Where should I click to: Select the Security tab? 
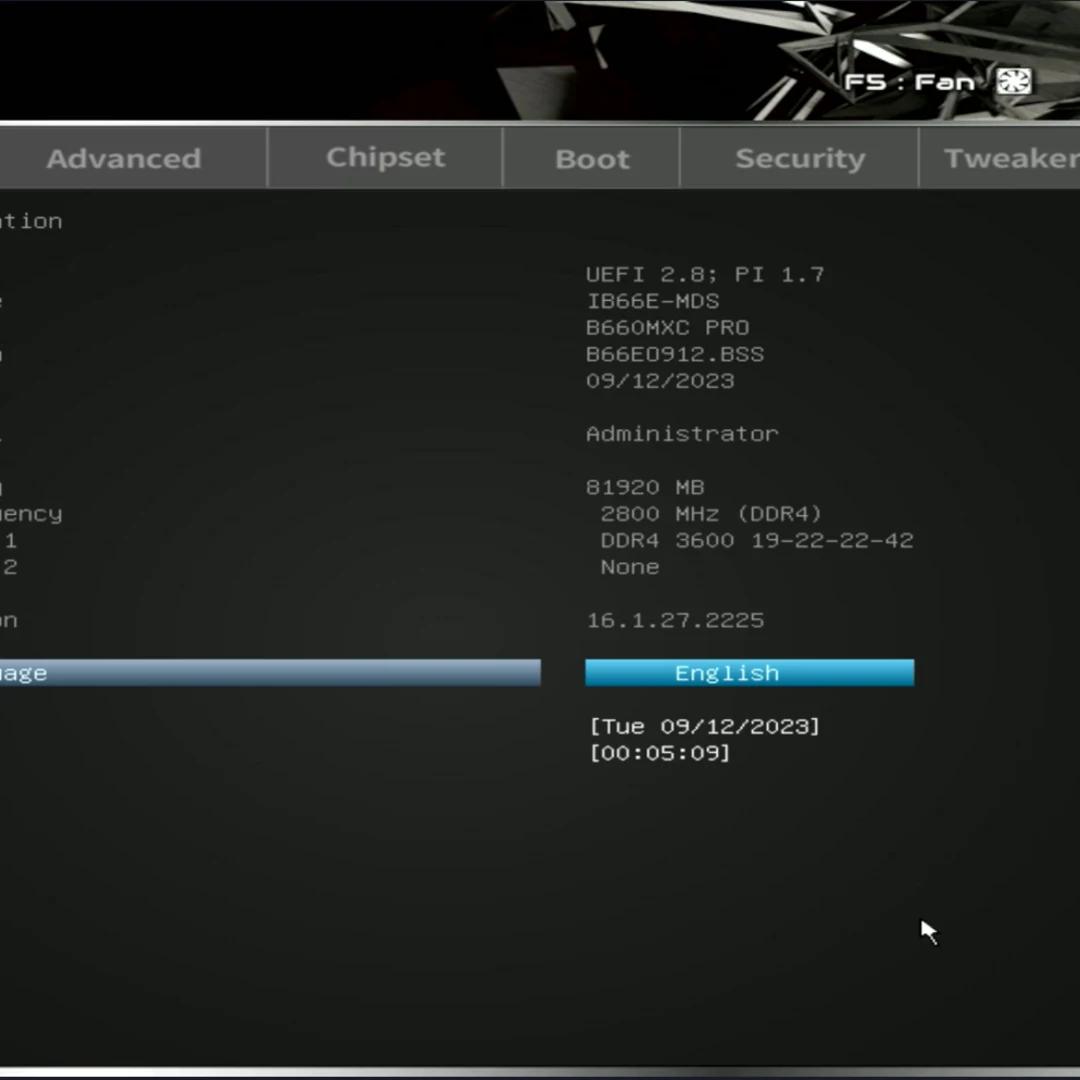tap(800, 158)
